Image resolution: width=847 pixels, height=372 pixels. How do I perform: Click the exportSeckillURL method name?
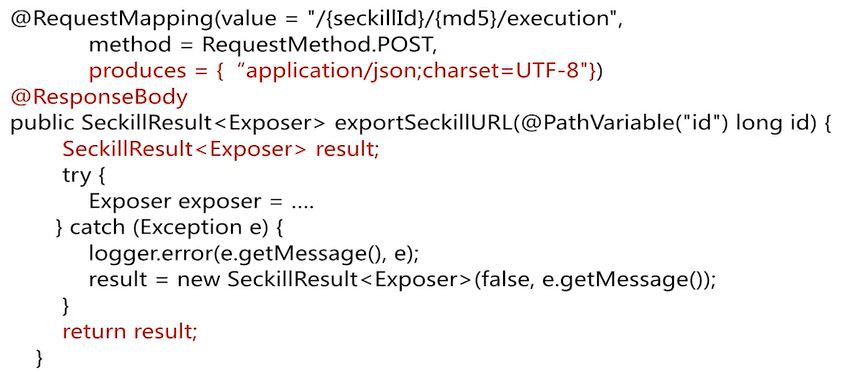coord(424,124)
